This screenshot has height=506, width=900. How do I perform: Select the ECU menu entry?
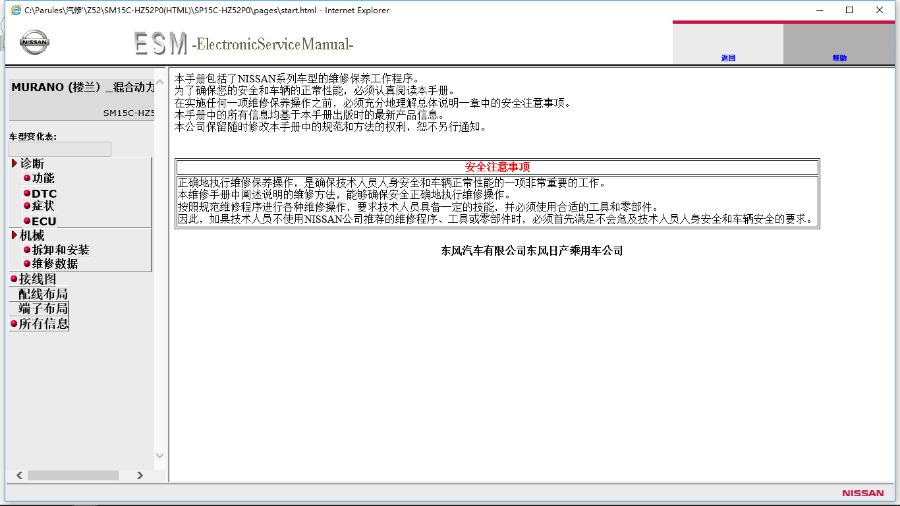click(44, 221)
